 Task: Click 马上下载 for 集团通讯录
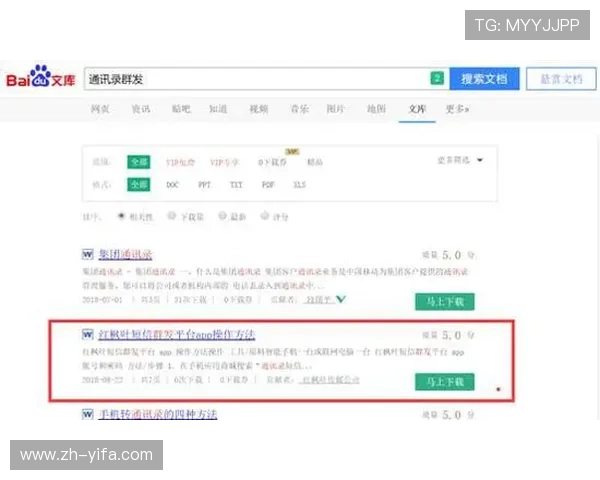click(x=445, y=302)
